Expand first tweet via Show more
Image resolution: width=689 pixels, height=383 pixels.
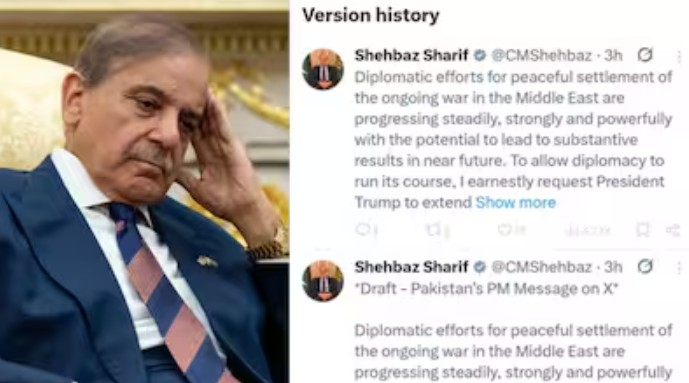[515, 202]
